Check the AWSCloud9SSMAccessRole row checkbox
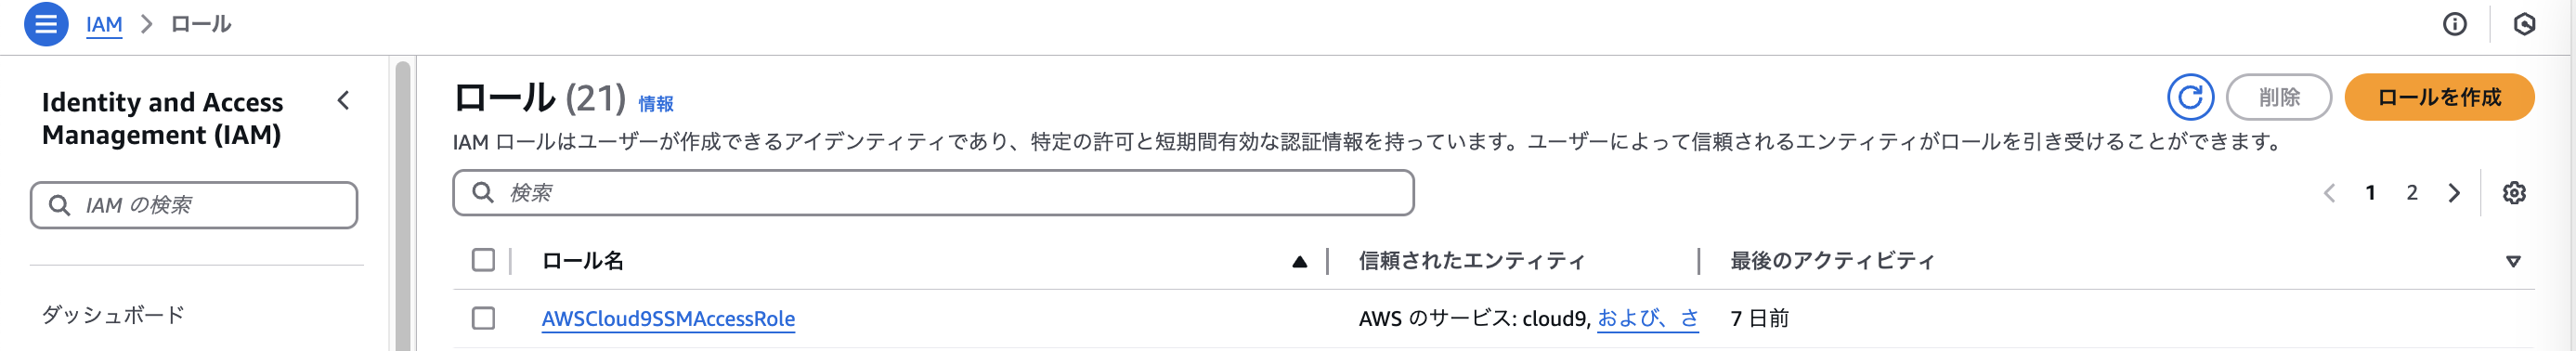2576x351 pixels. 483,318
